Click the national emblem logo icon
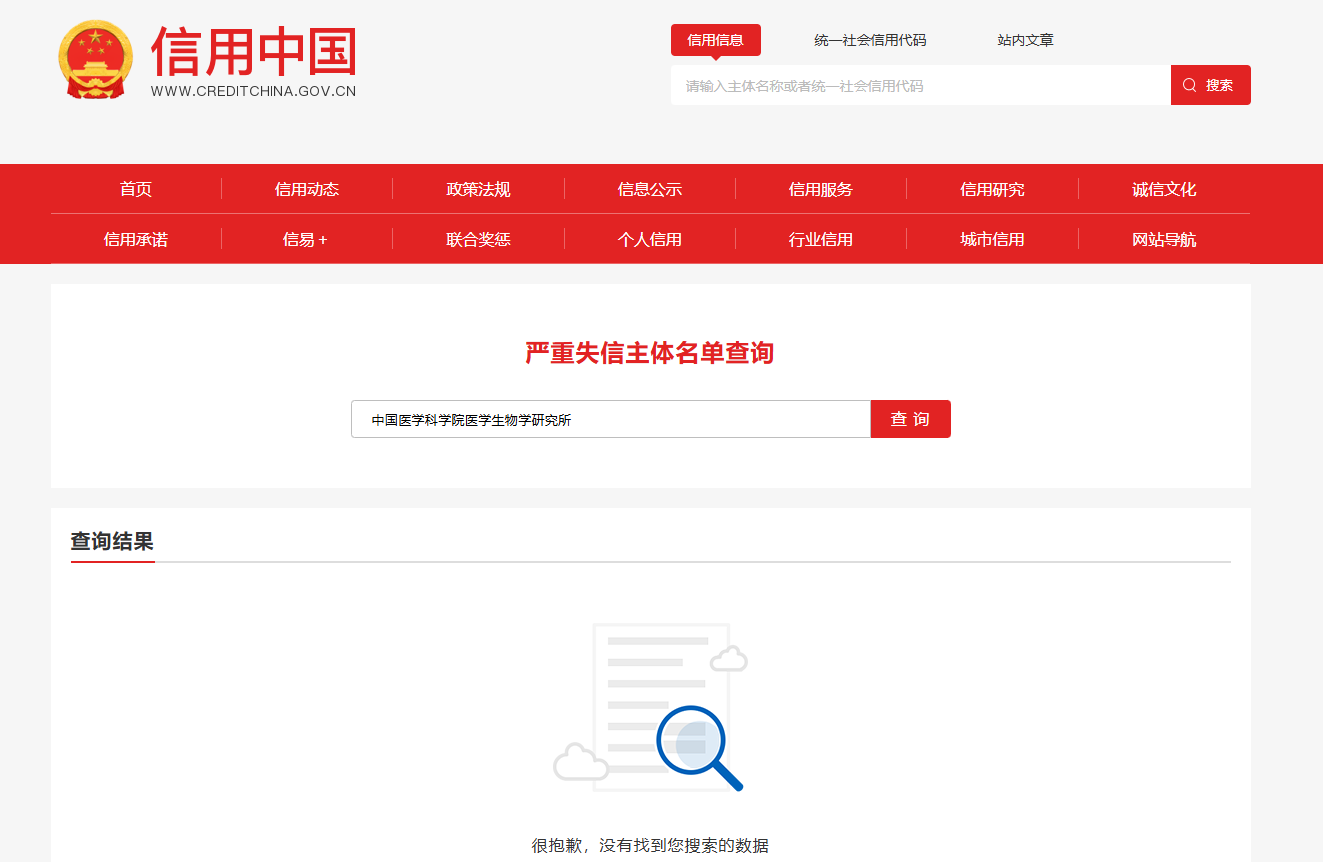Screen dimensions: 1323x862 [95, 60]
